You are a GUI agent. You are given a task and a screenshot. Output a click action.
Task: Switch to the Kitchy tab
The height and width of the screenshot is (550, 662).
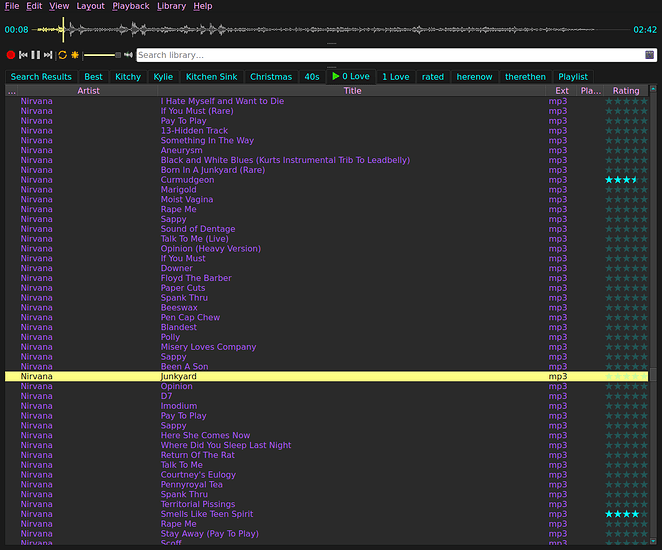(x=128, y=77)
